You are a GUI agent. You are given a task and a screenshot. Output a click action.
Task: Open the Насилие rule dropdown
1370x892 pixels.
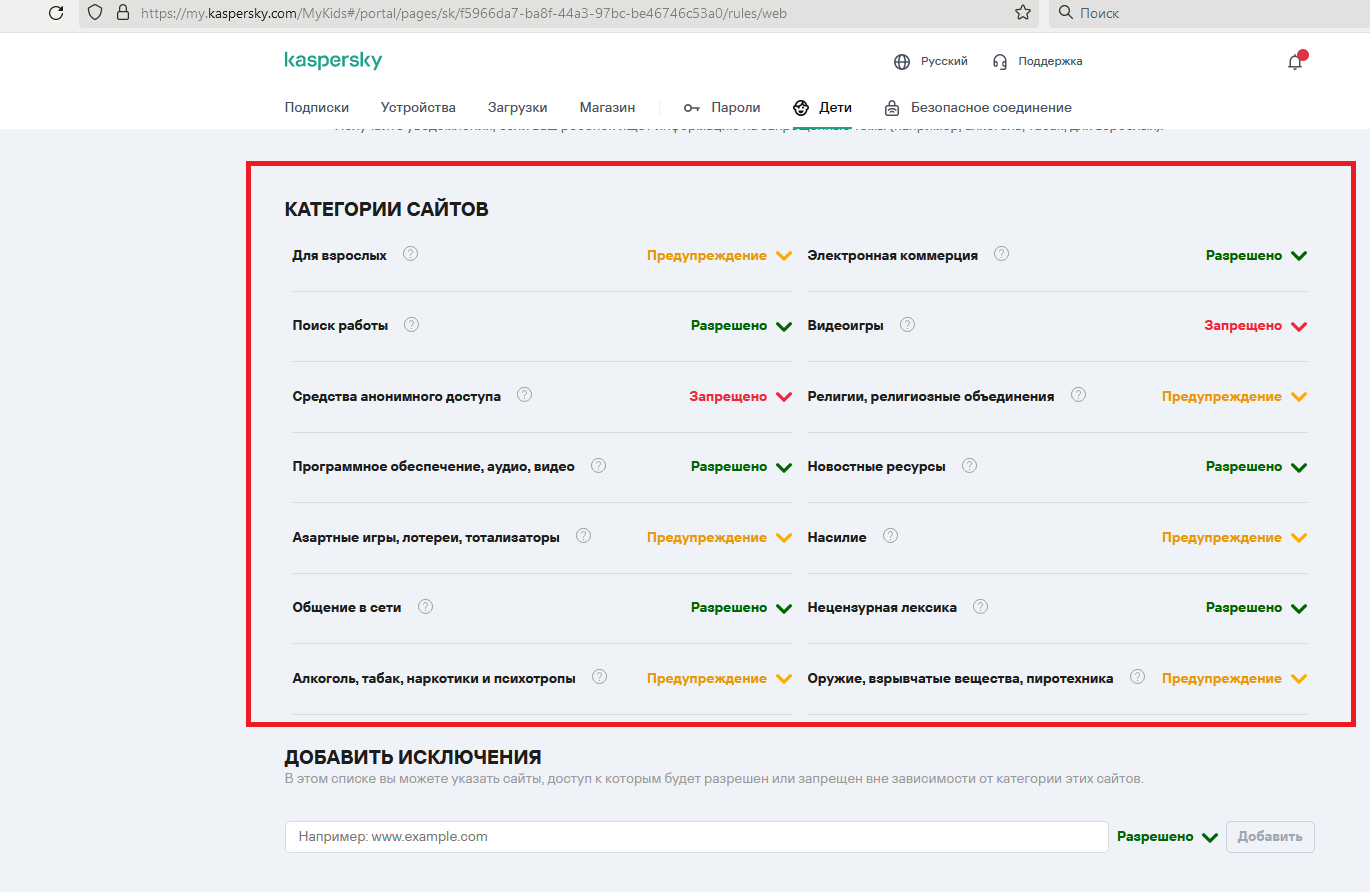[1235, 538]
